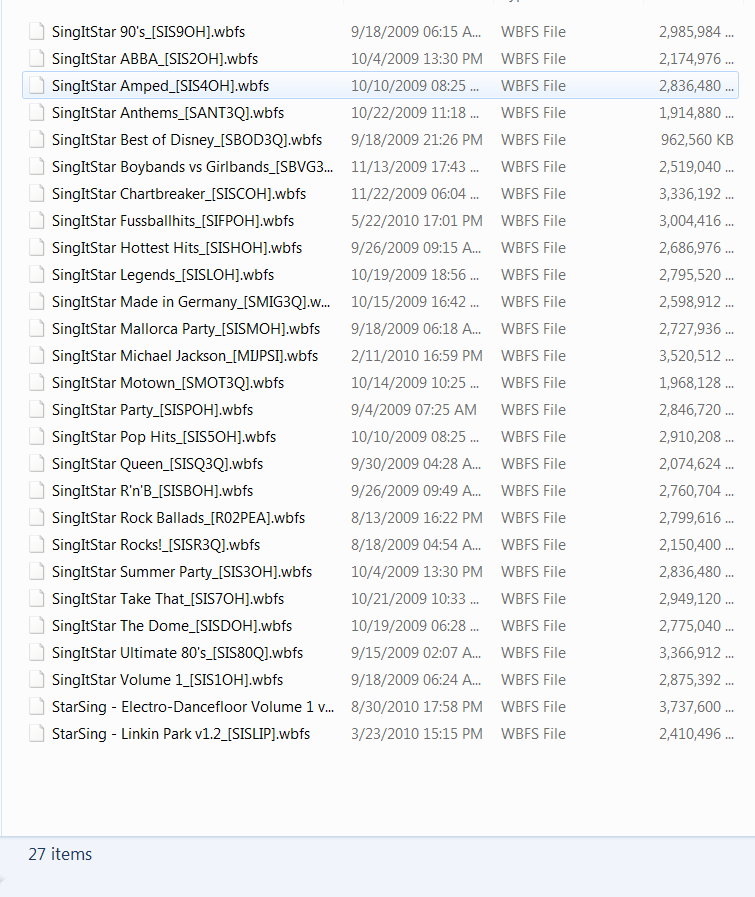Select file name SingItStar Hottest Hits_[SISHOH].wbfs
755x897 pixels.
tap(177, 248)
